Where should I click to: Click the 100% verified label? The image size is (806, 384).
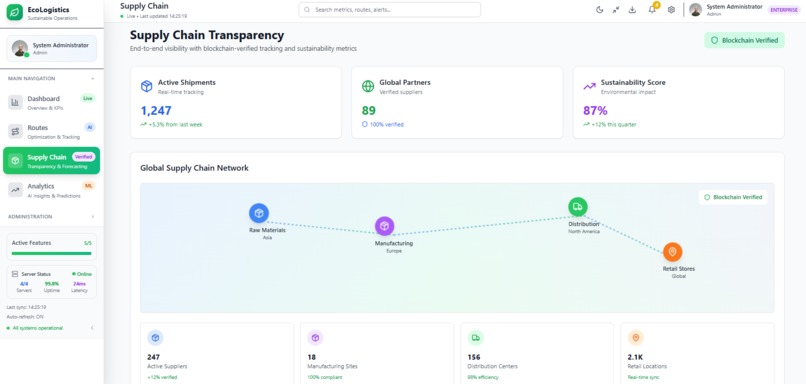(x=383, y=124)
